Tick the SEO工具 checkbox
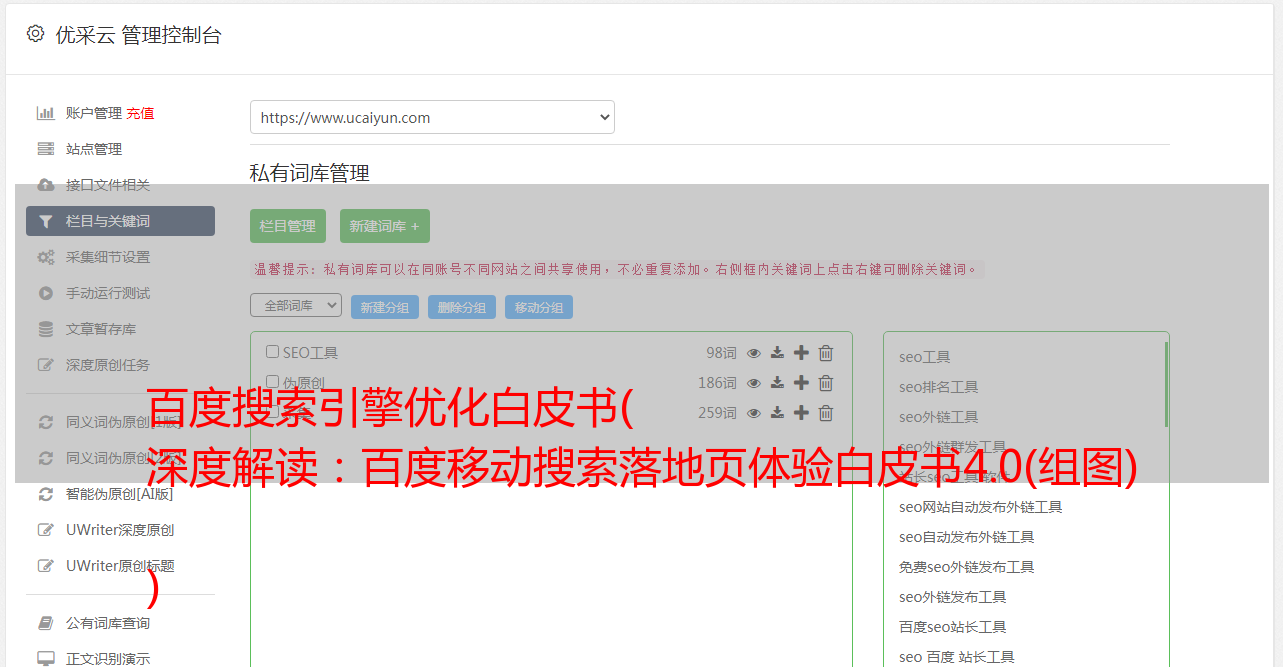Image resolution: width=1283 pixels, height=667 pixels. pos(272,352)
